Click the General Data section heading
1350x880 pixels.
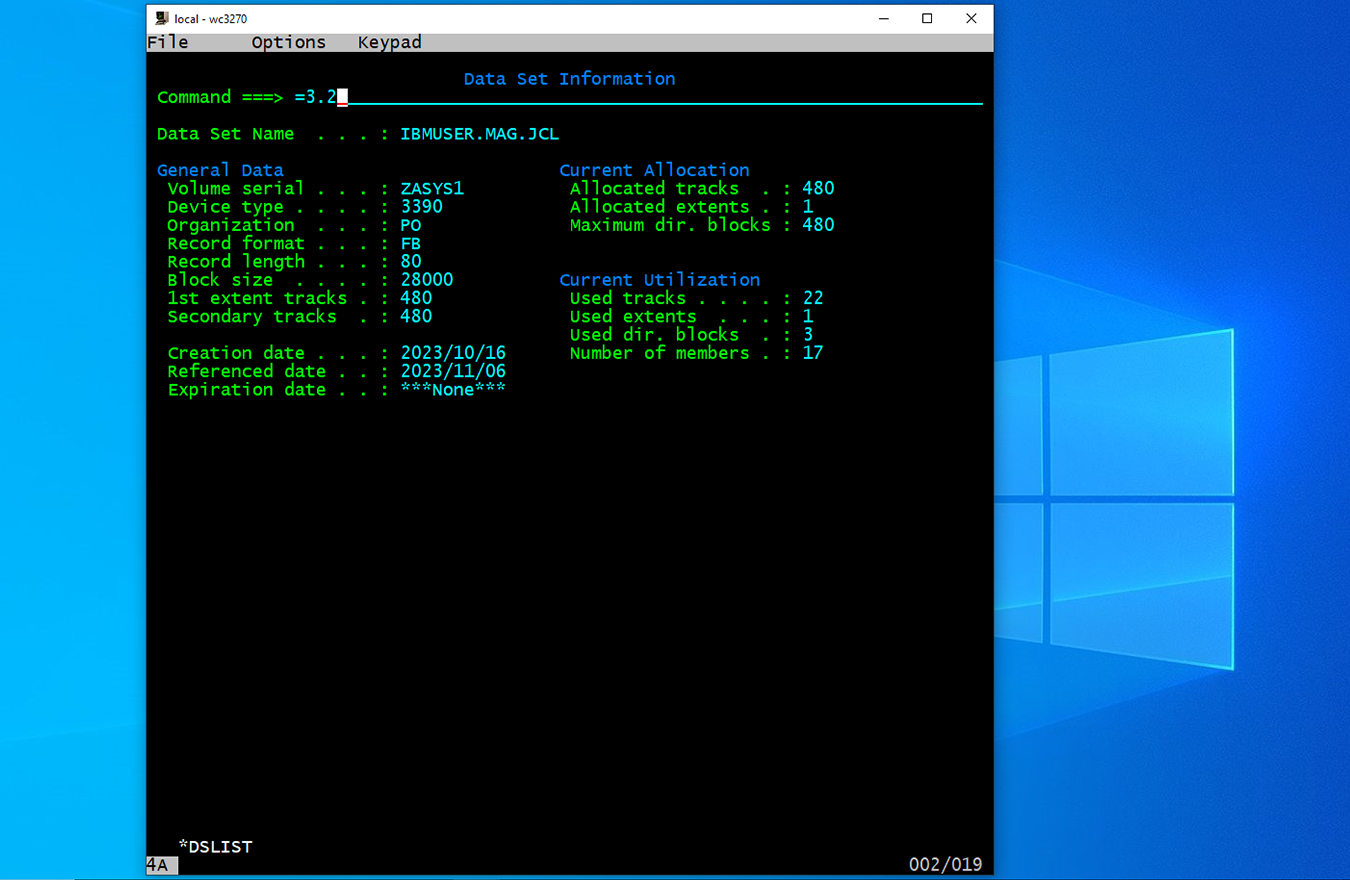(x=220, y=170)
